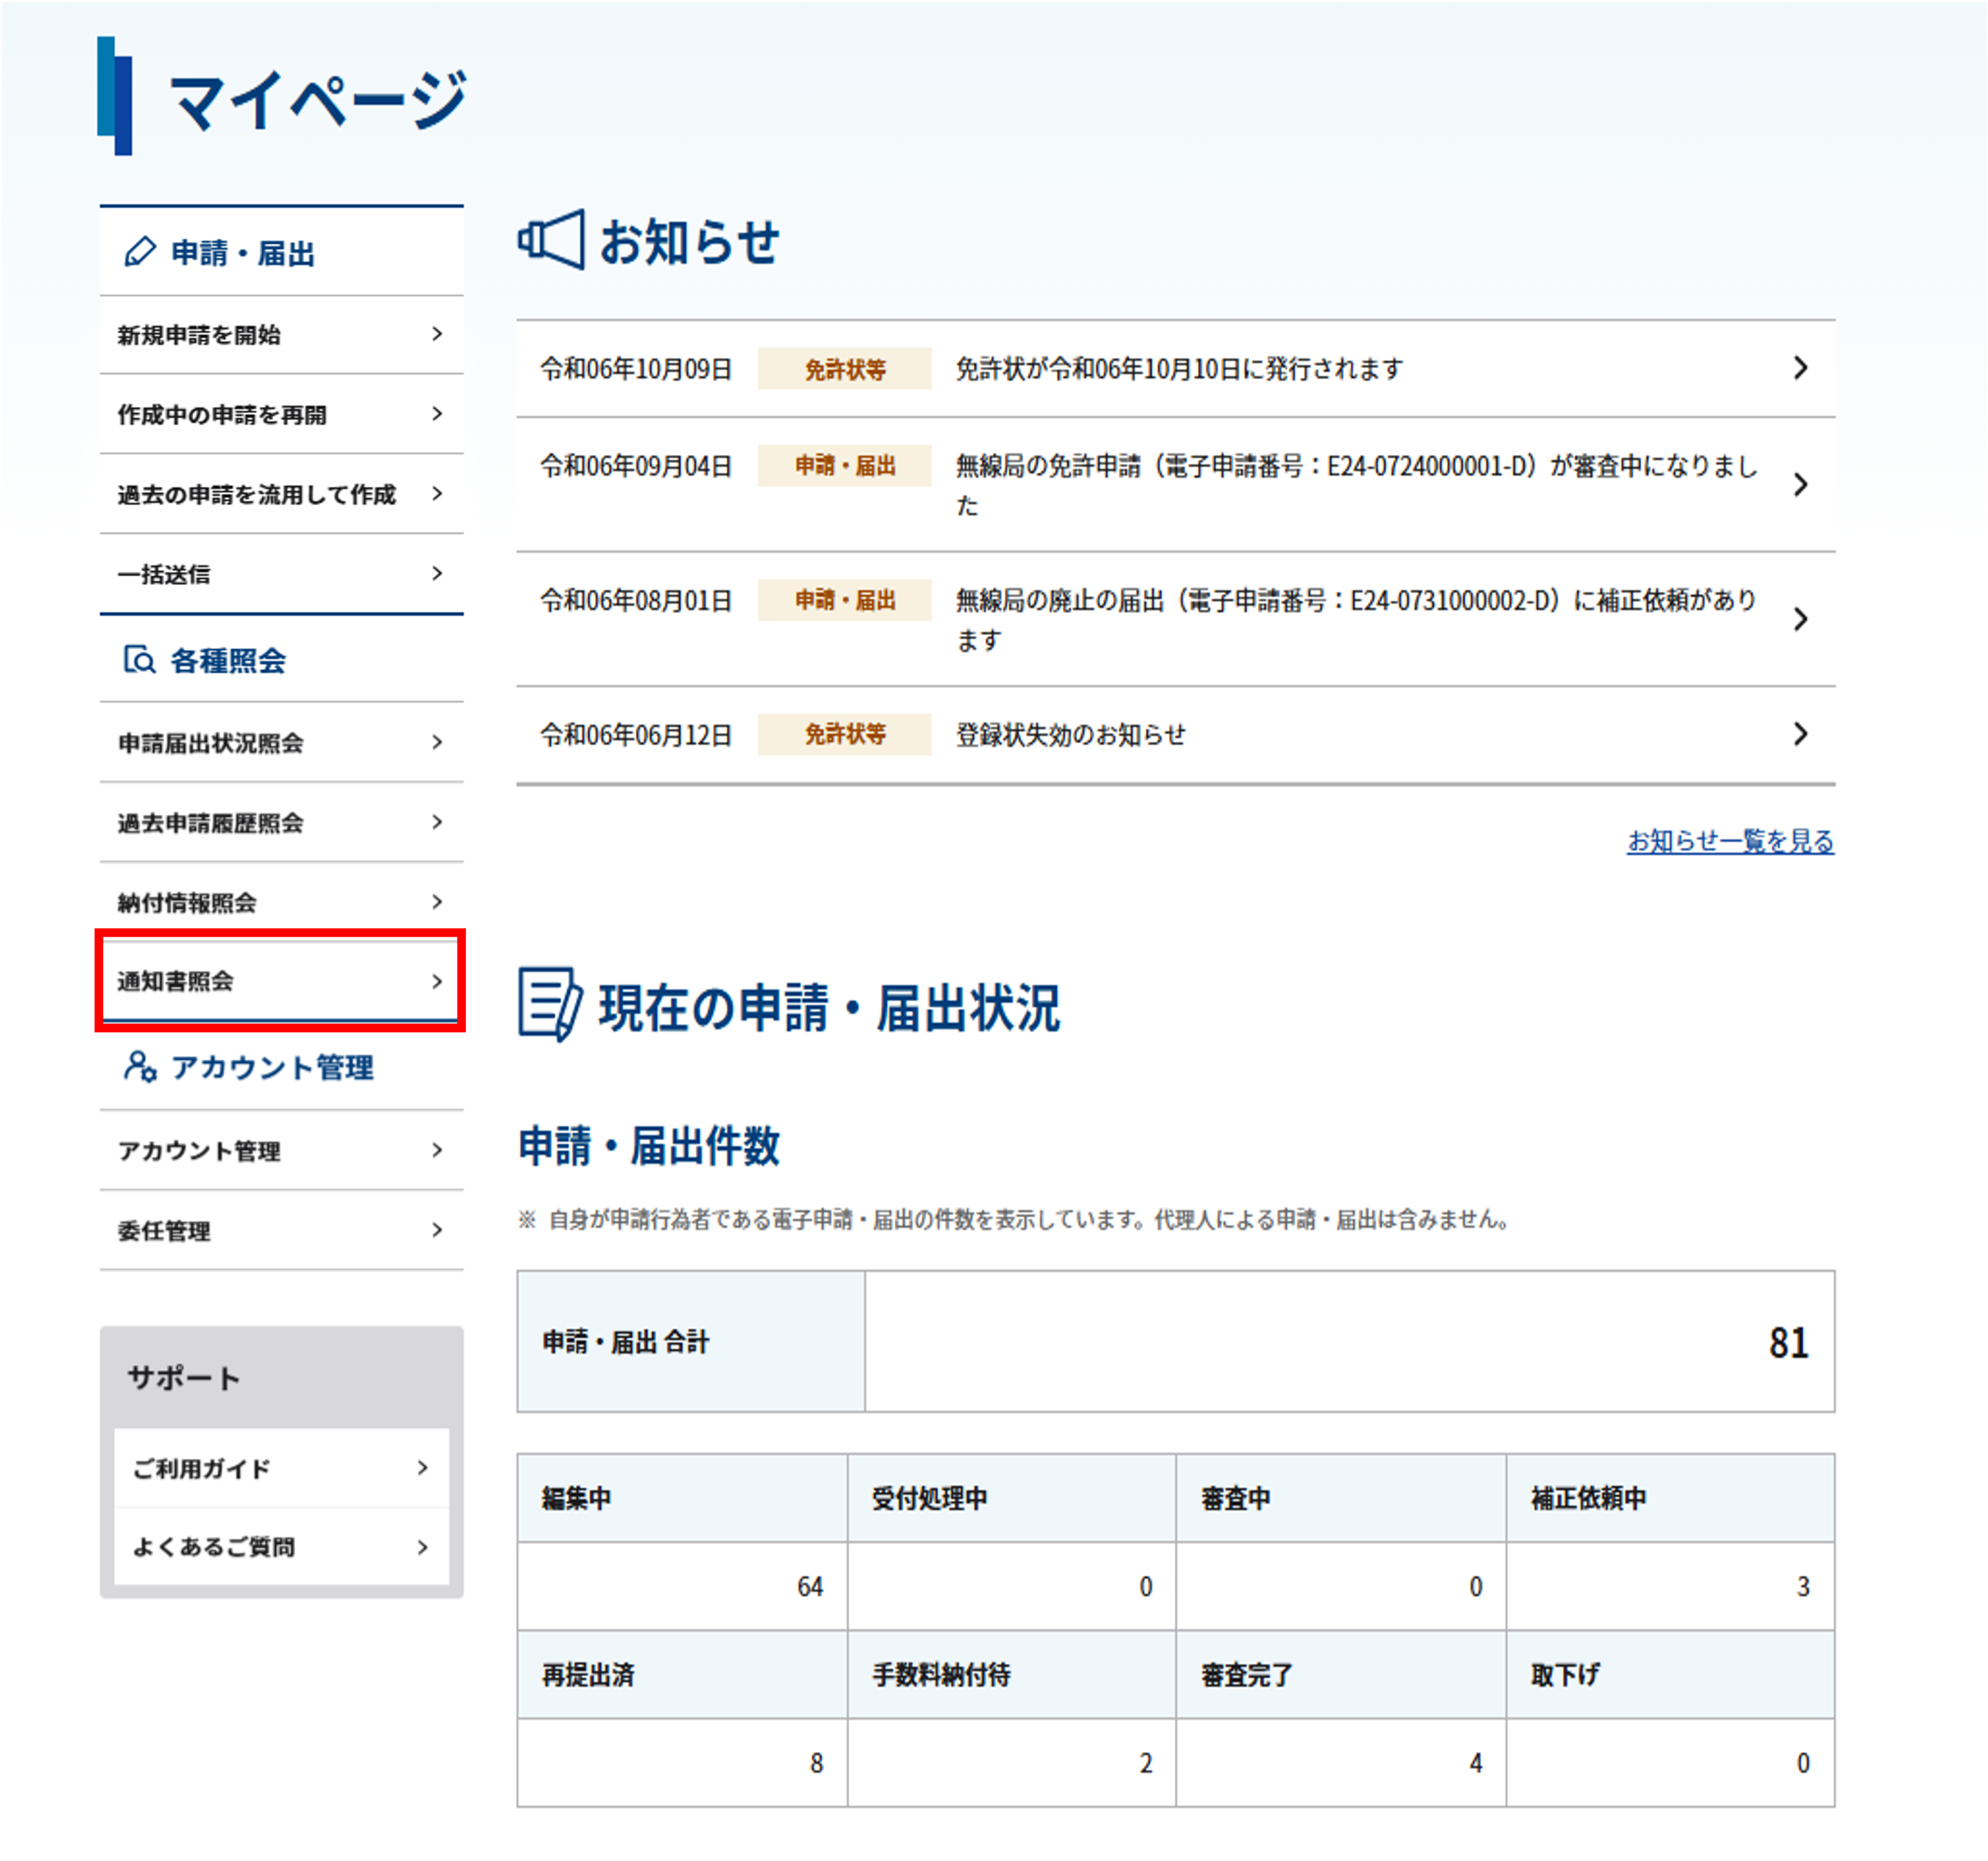Viewport: 1988px width, 1861px height.
Task: Click 手数料納付待 count 2
Action: coord(1146,1763)
